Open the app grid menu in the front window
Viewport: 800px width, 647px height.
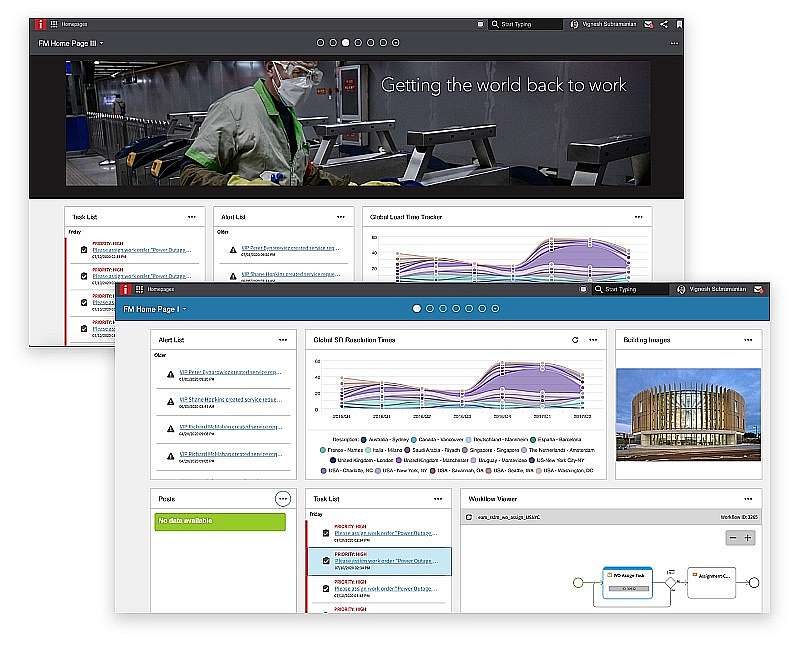coord(139,289)
